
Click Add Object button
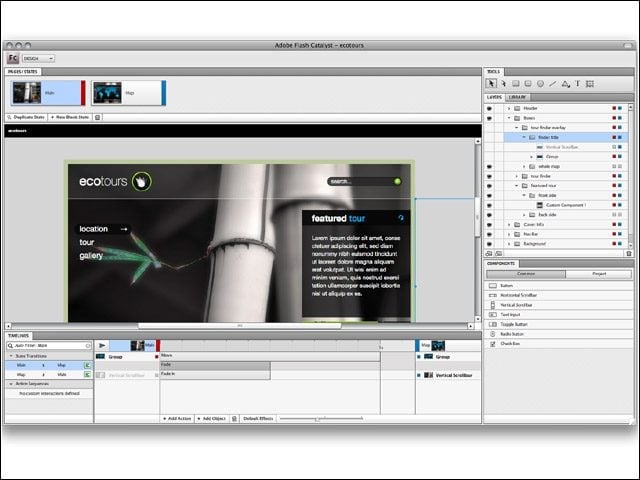point(211,418)
